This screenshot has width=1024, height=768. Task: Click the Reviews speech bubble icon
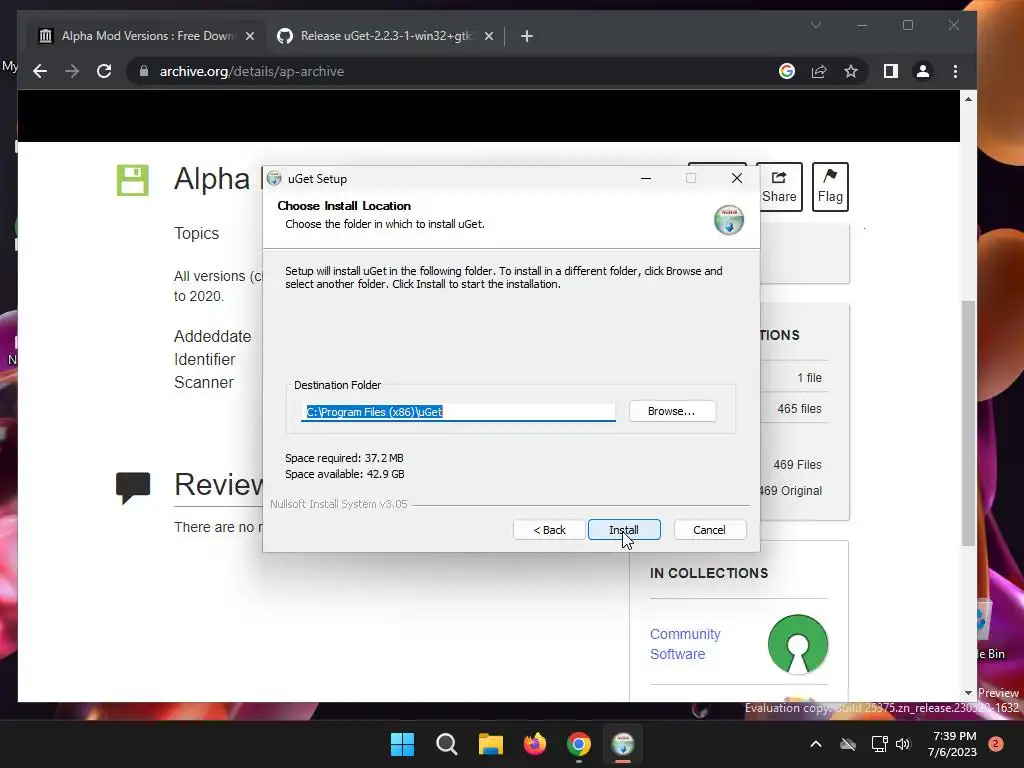pos(133,488)
